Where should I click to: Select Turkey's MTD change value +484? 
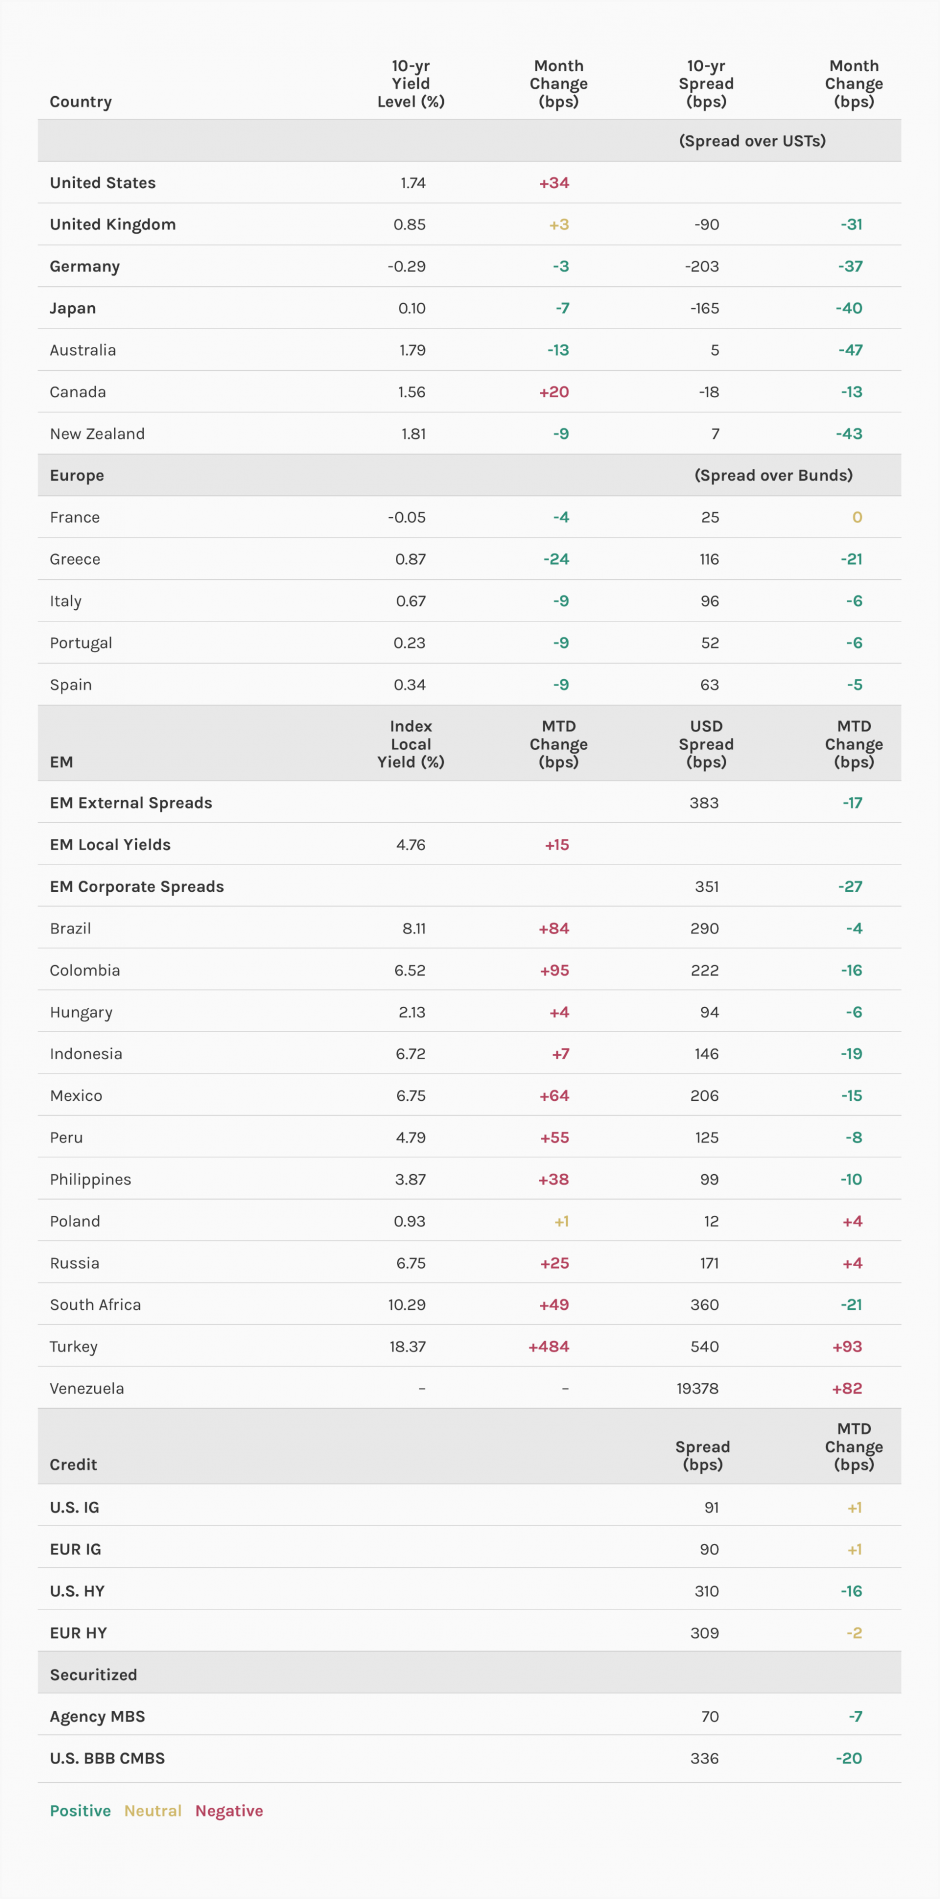pos(549,1347)
